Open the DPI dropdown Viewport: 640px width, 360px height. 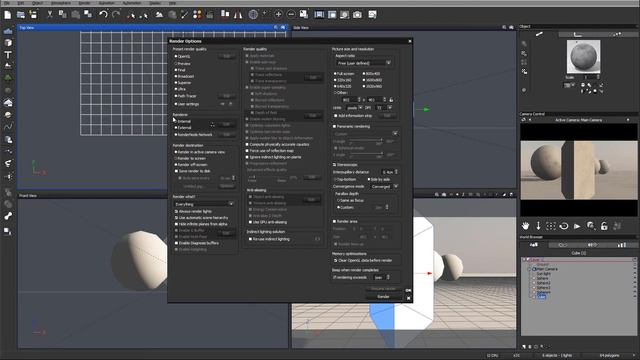[x=384, y=108]
